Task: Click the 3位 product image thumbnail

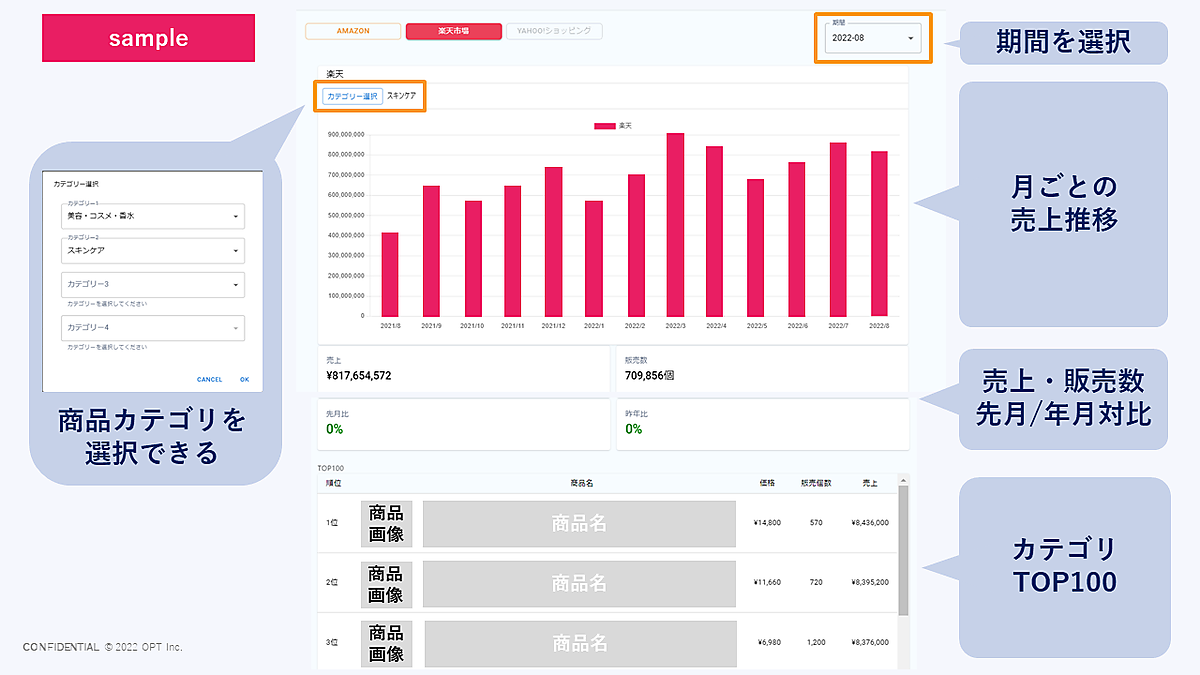Action: (x=386, y=643)
